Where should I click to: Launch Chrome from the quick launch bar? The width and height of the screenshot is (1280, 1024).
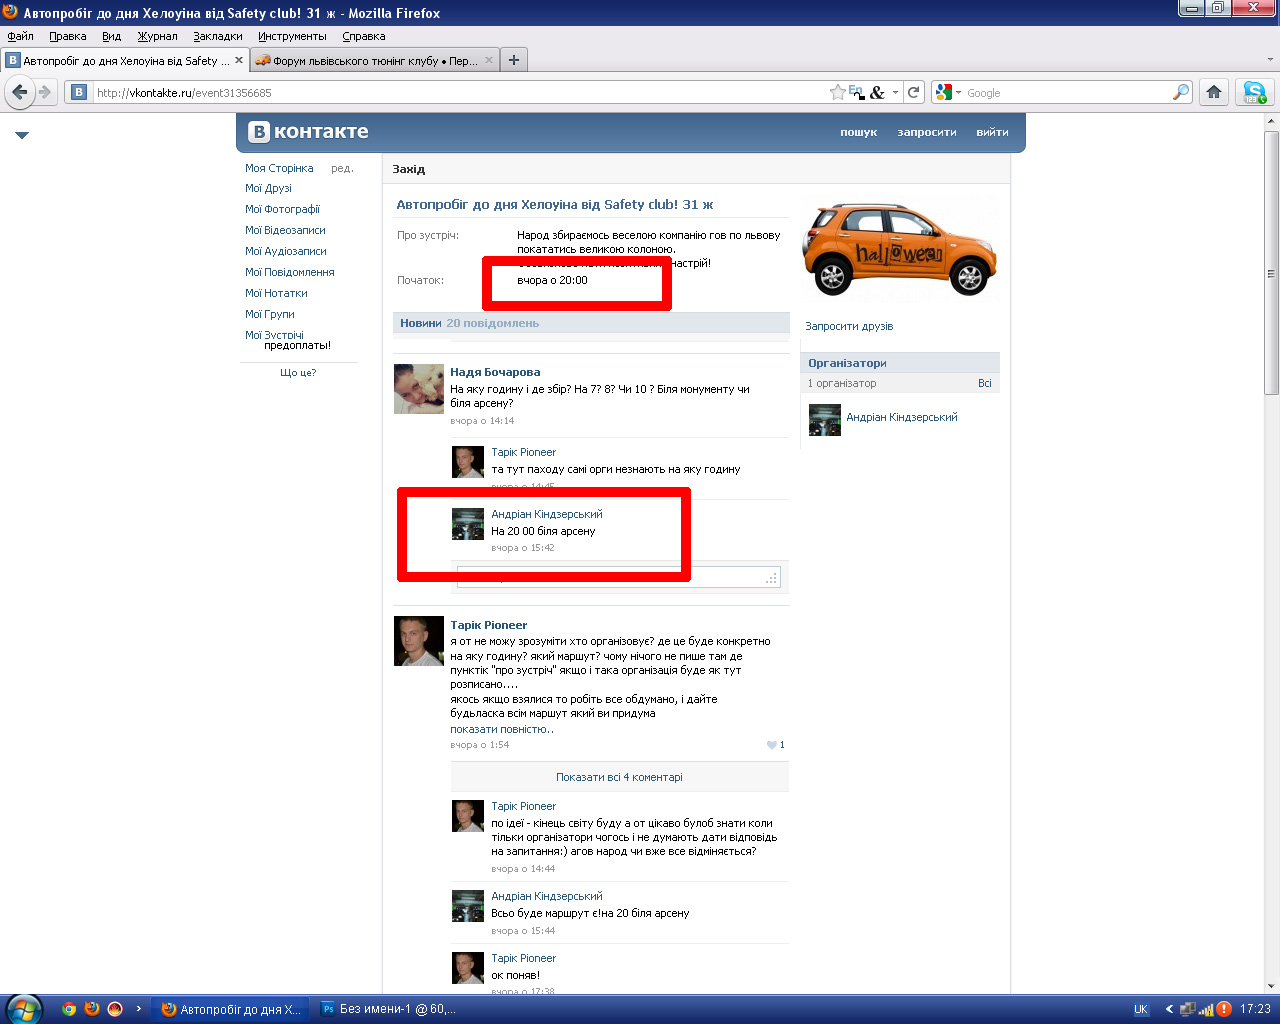point(69,1009)
